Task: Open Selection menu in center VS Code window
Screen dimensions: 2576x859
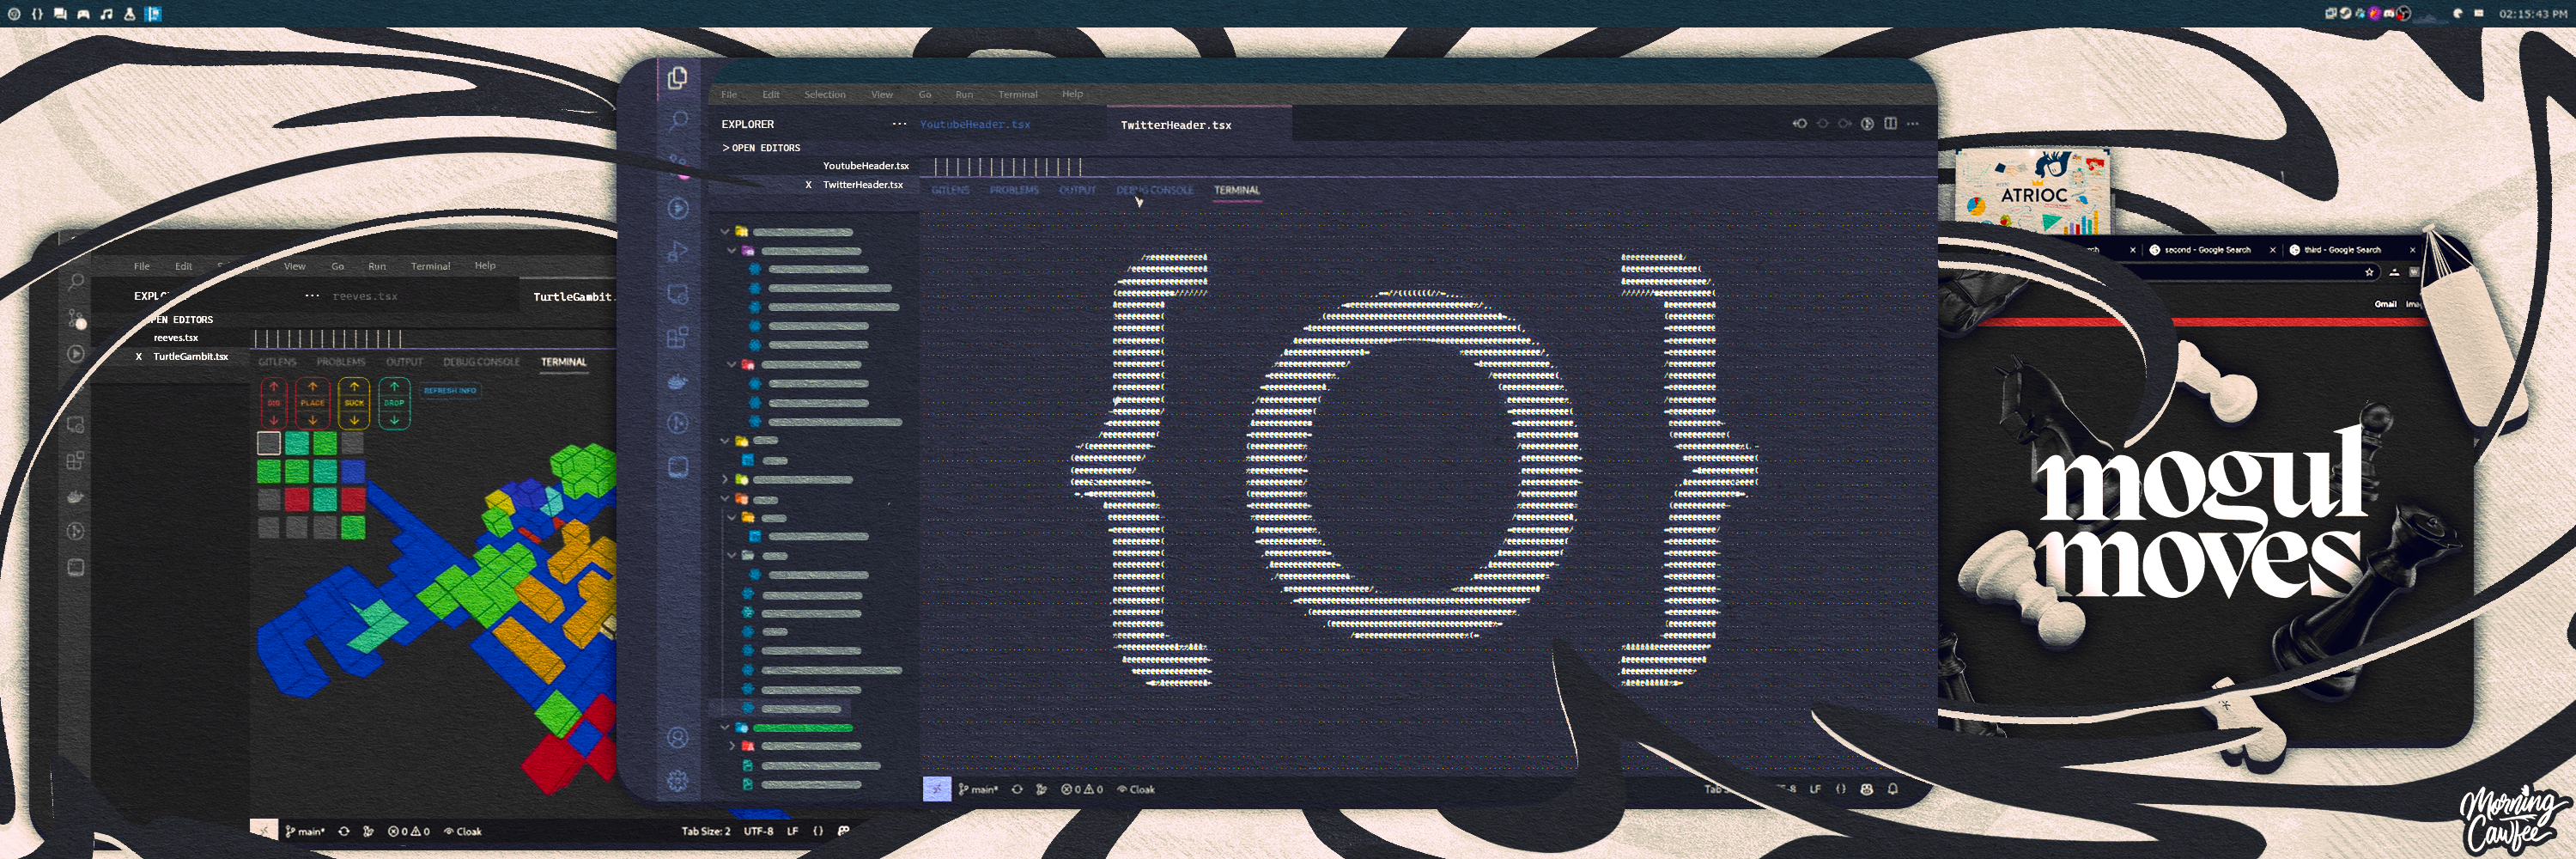Action: [825, 94]
